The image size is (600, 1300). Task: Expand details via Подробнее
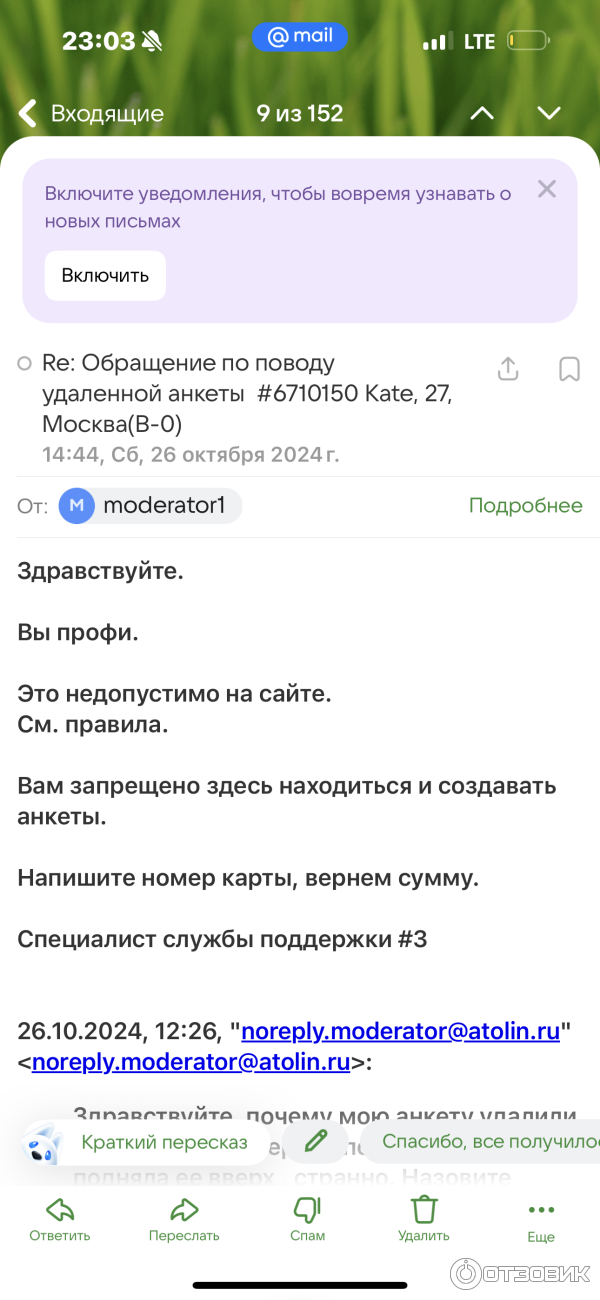pos(525,506)
